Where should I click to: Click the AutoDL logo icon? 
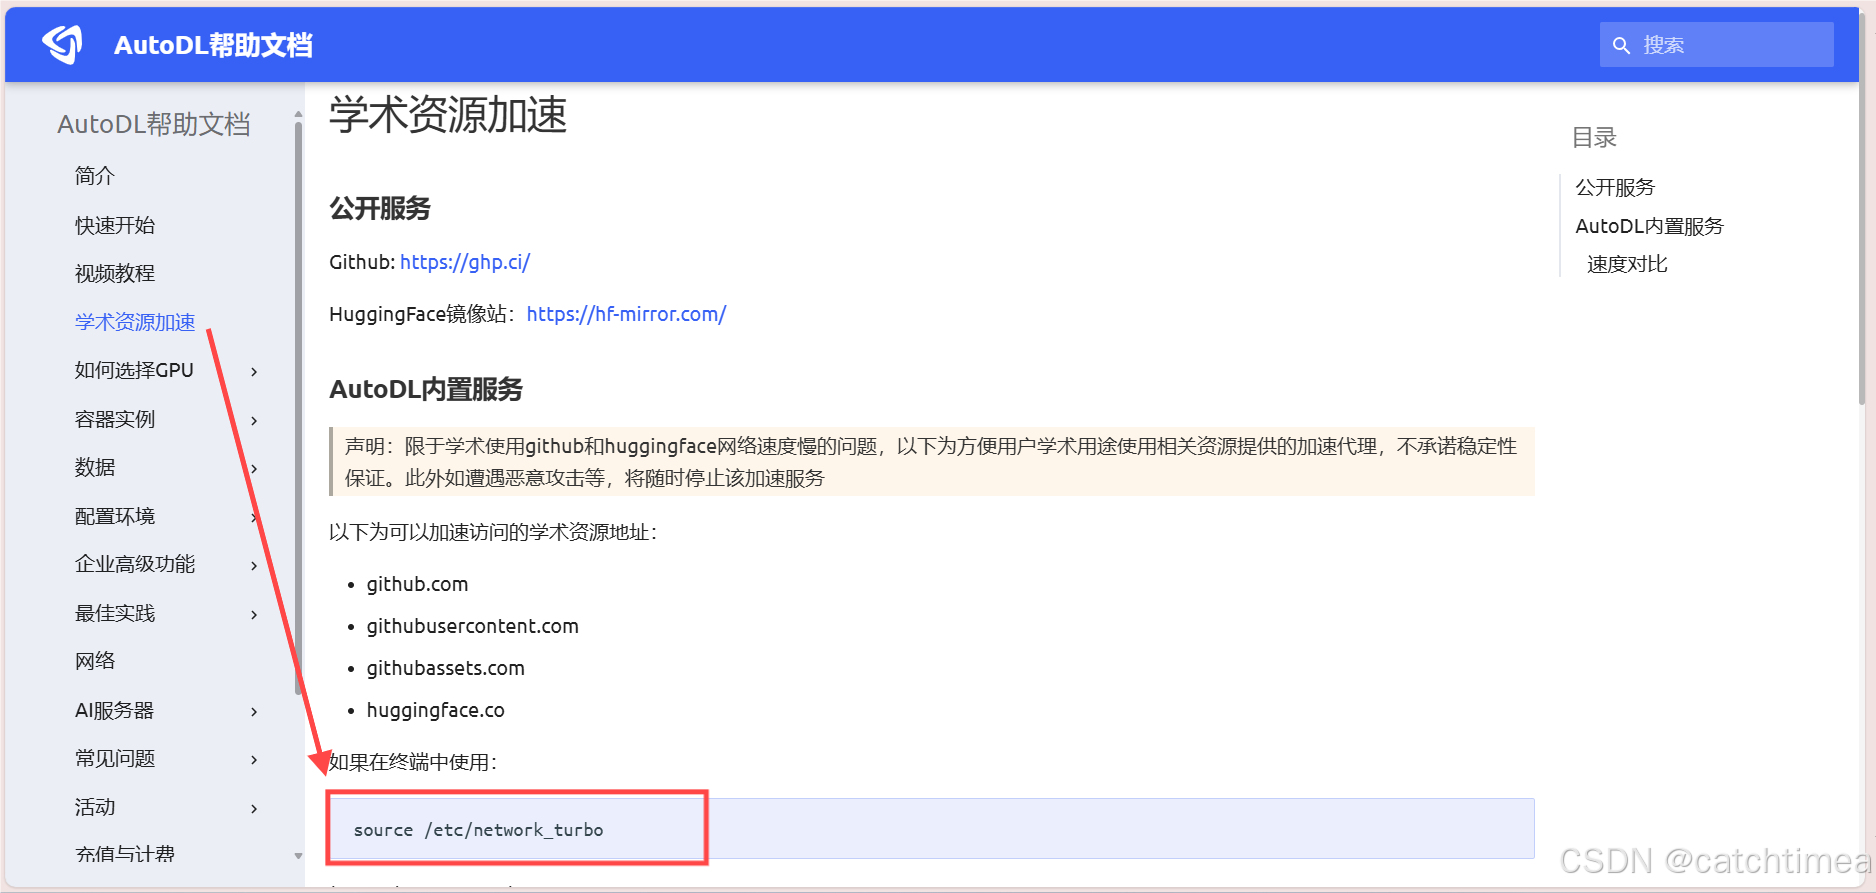62,44
